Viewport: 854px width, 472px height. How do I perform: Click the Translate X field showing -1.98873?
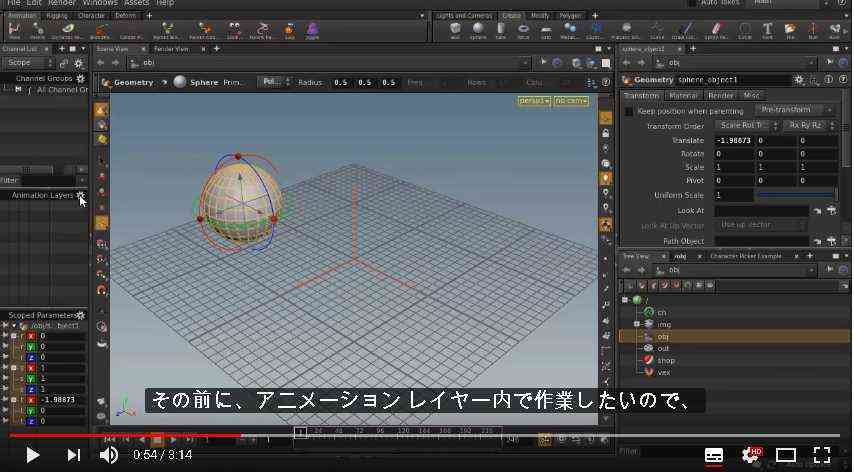click(x=734, y=140)
